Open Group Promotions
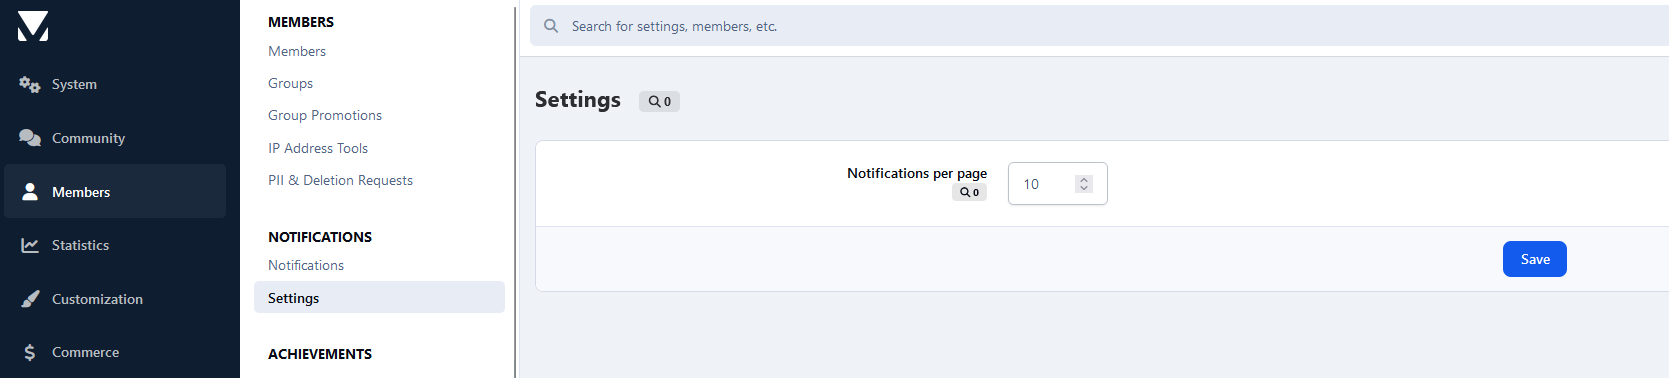 click(x=325, y=115)
